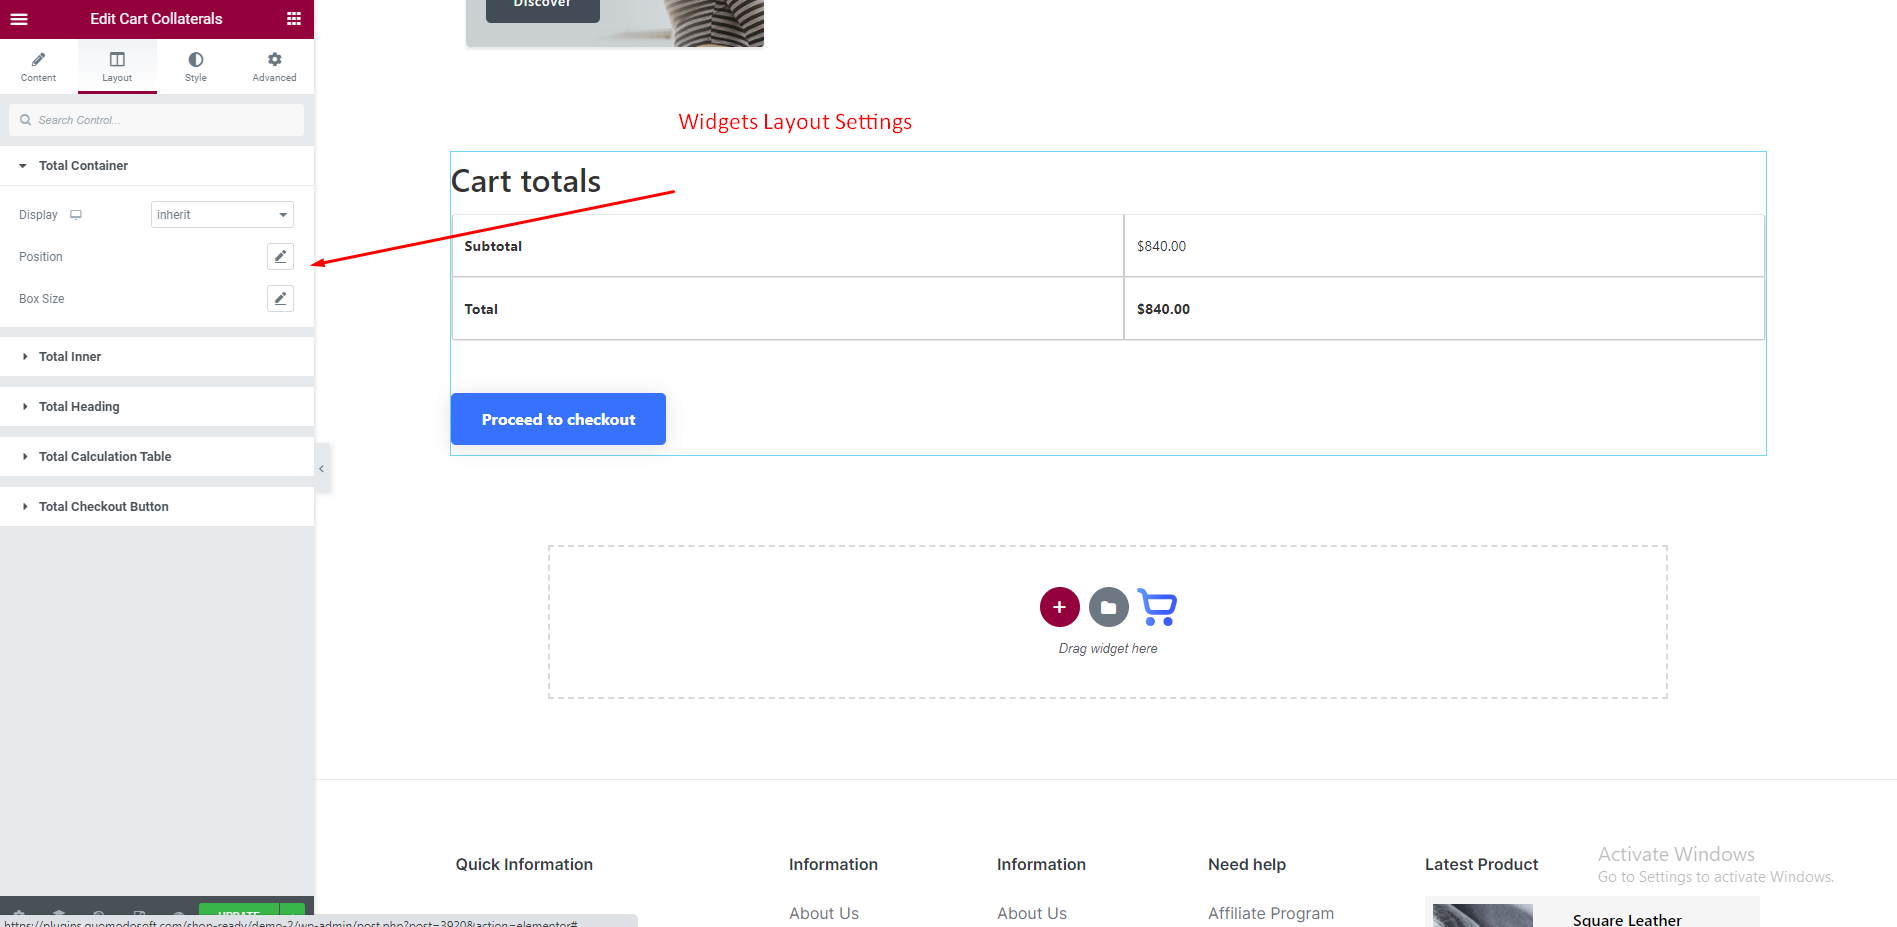Expand the Total Inner section
The height and width of the screenshot is (927, 1897).
click(x=70, y=357)
